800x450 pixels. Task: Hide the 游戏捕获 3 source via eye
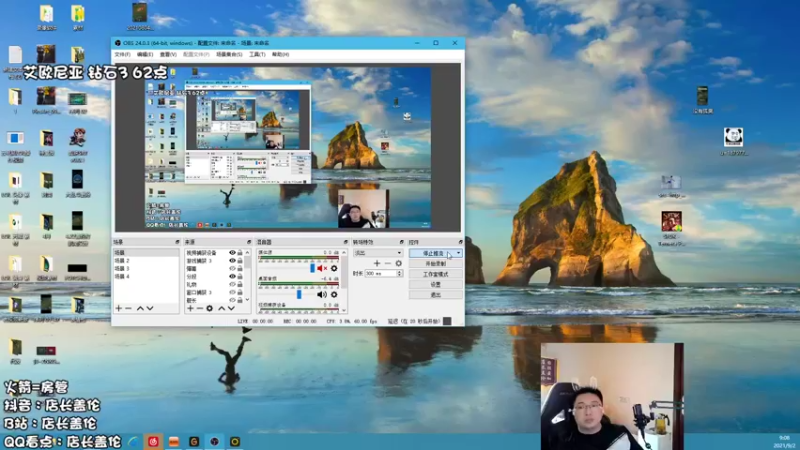(x=232, y=261)
